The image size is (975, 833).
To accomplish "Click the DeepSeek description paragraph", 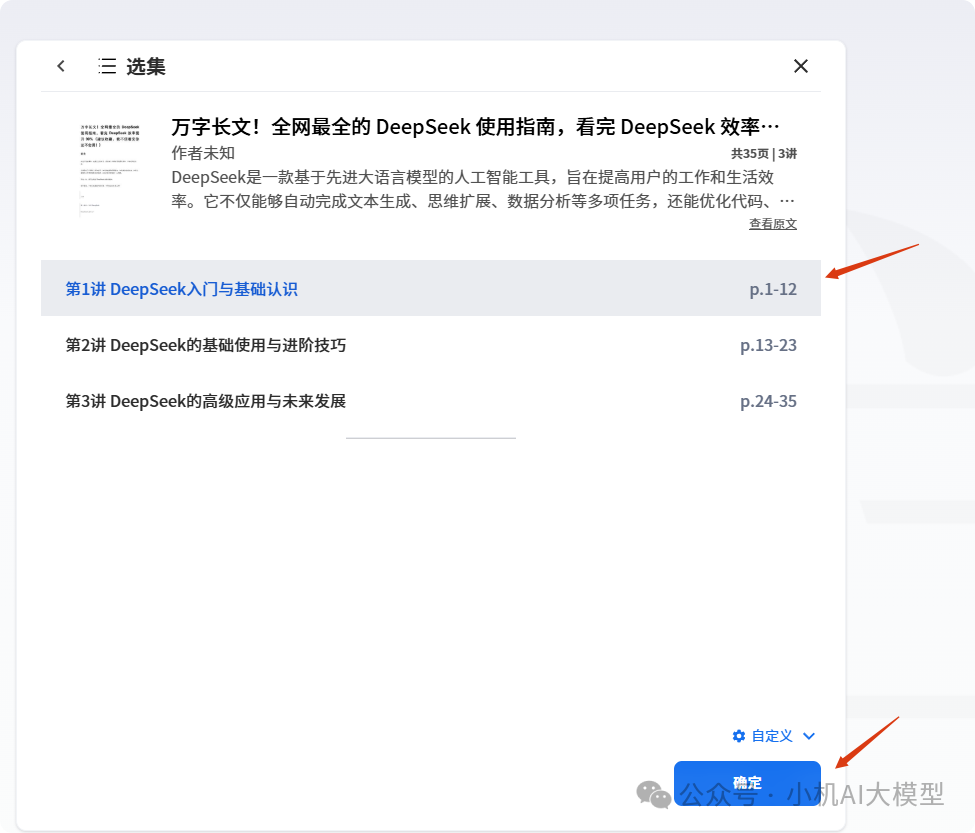I will click(483, 189).
